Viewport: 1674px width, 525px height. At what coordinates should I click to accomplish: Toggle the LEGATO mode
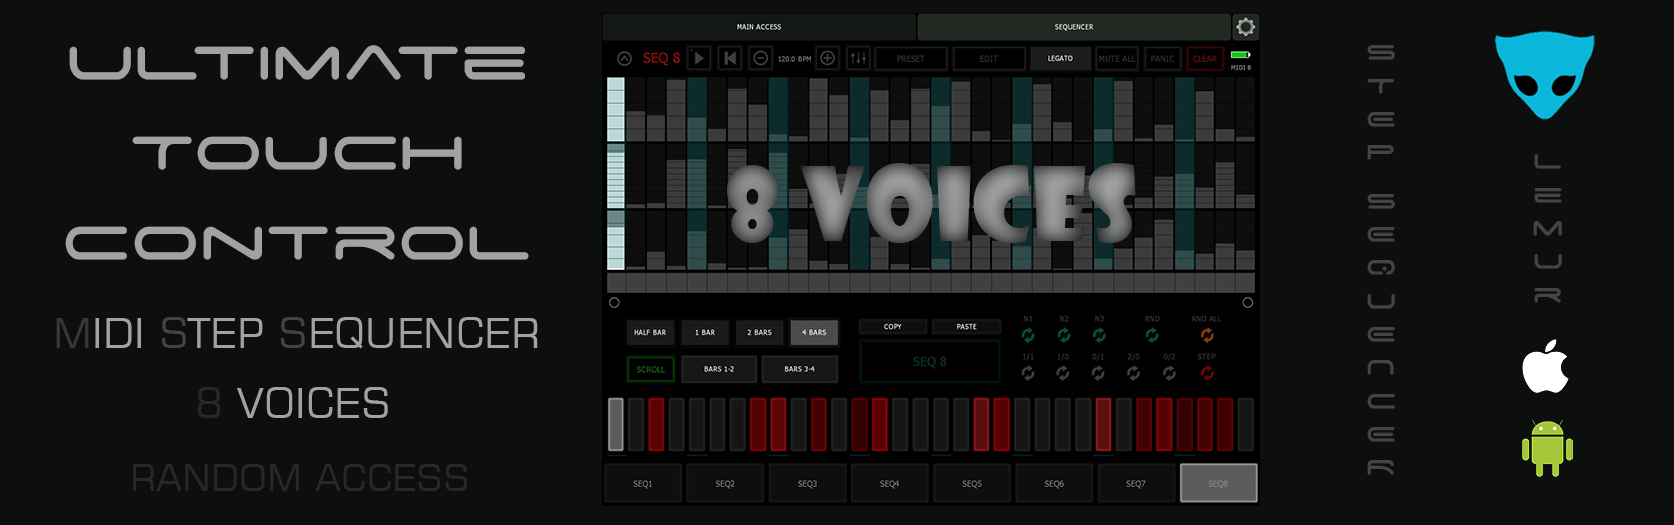tap(1060, 59)
